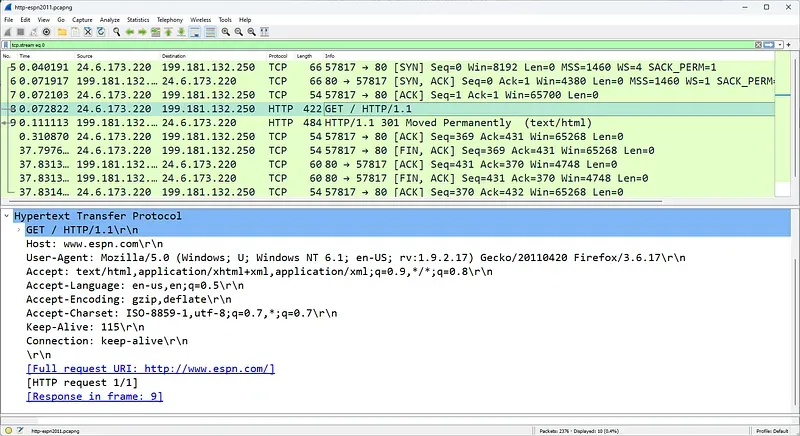Select the Accept-Encoding: gzip,deflate line
800x436 pixels.
pos(129,299)
